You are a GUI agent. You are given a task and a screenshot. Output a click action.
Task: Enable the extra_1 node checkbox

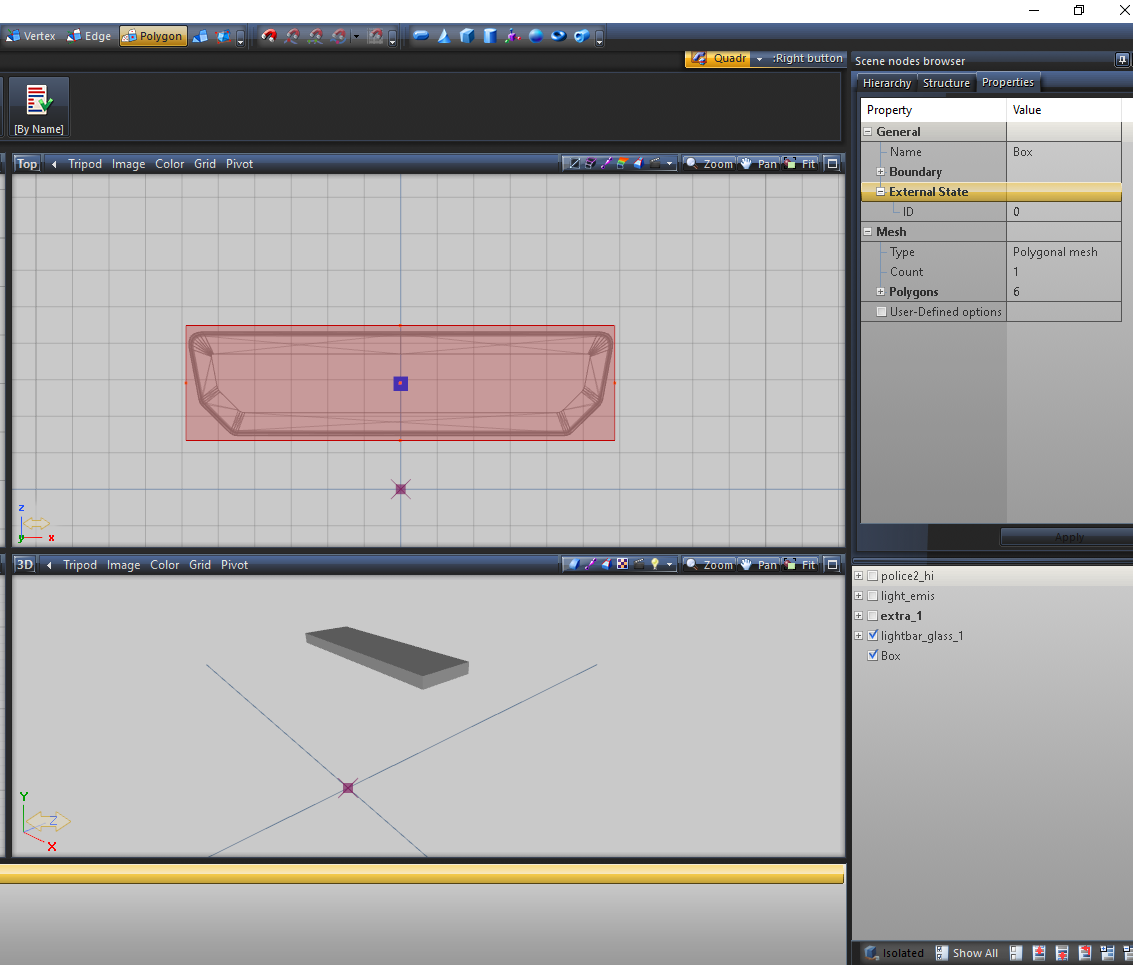(873, 616)
